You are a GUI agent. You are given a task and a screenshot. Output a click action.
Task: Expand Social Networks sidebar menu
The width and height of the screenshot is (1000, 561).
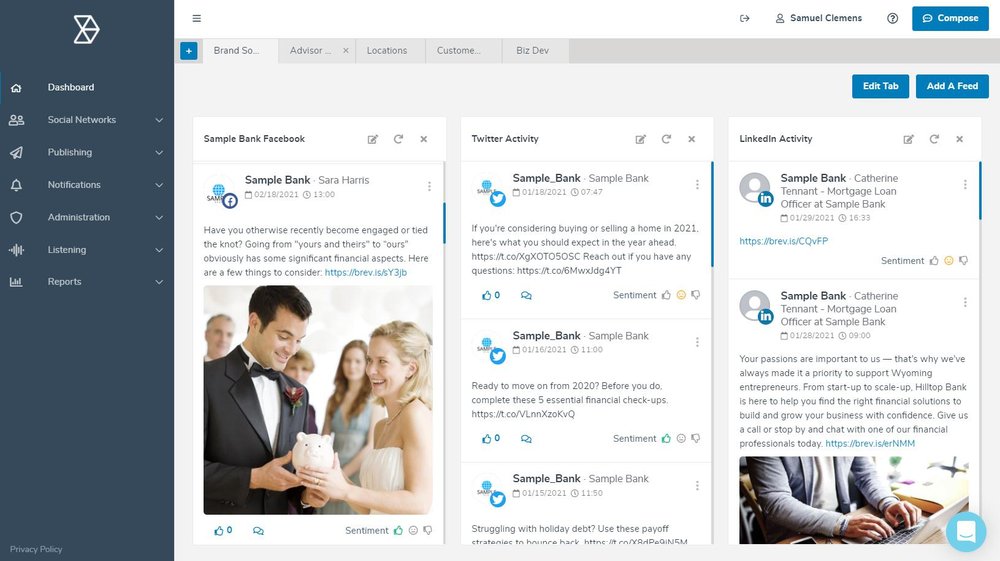(x=87, y=120)
